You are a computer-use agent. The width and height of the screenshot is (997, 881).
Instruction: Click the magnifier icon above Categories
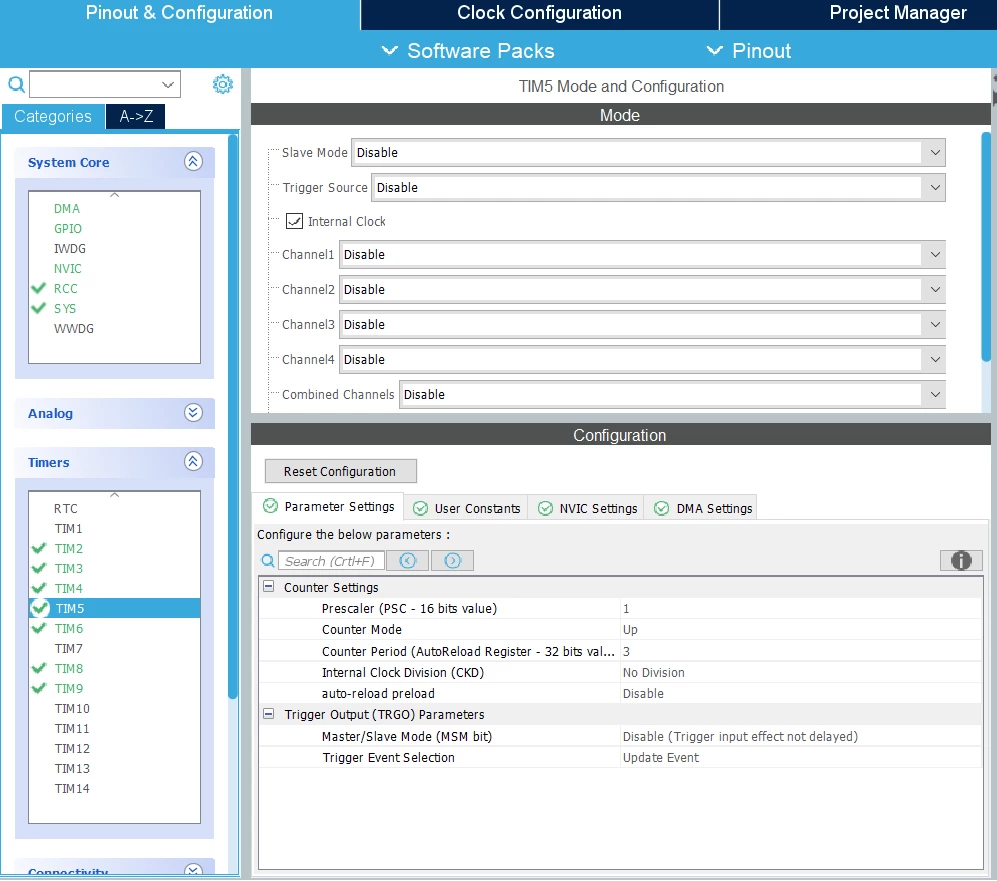click(x=17, y=84)
